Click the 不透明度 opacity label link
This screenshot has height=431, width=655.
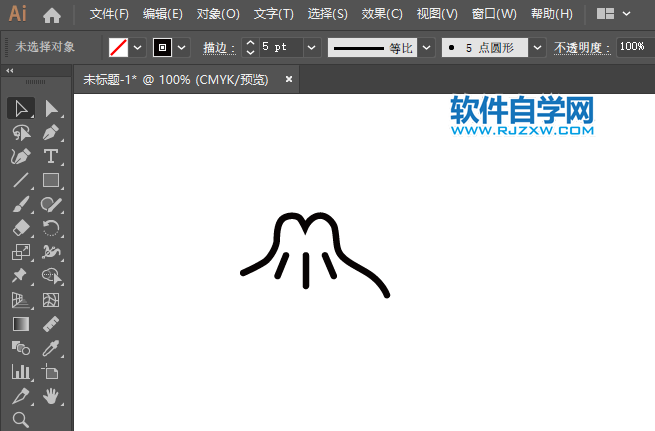pyautogui.click(x=584, y=47)
